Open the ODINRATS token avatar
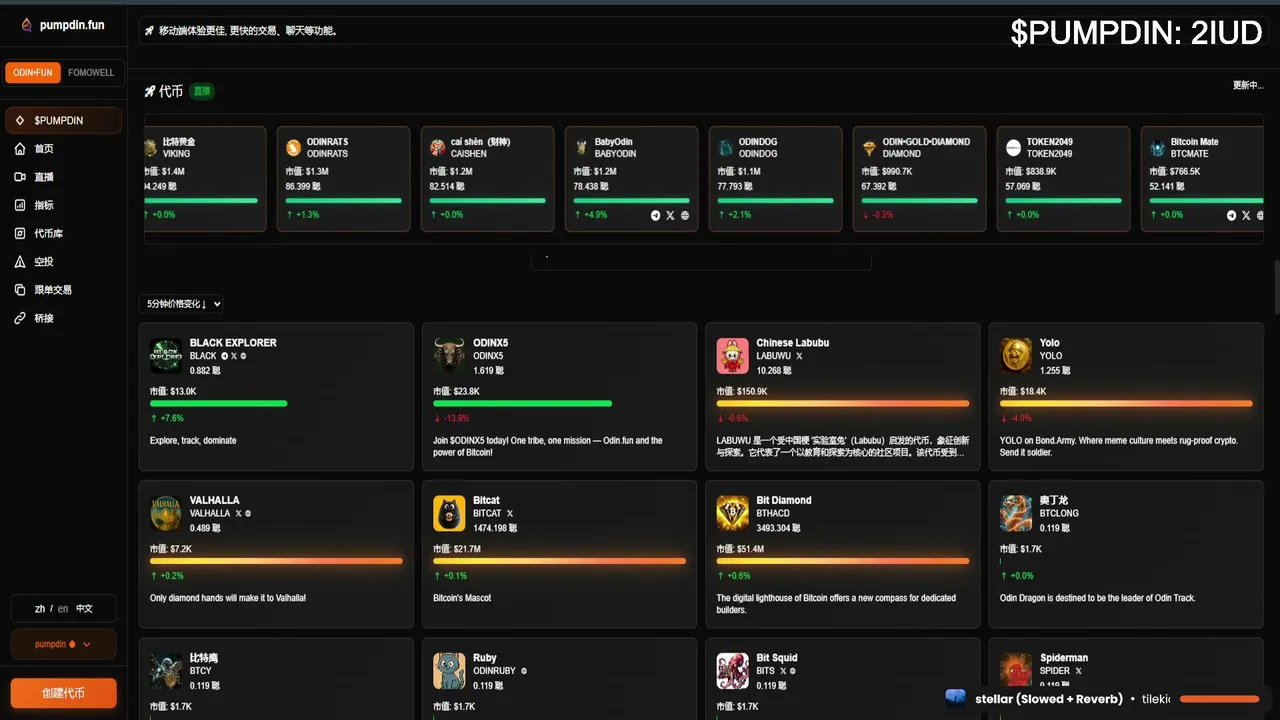Image resolution: width=1280 pixels, height=720 pixels. pyautogui.click(x=294, y=148)
